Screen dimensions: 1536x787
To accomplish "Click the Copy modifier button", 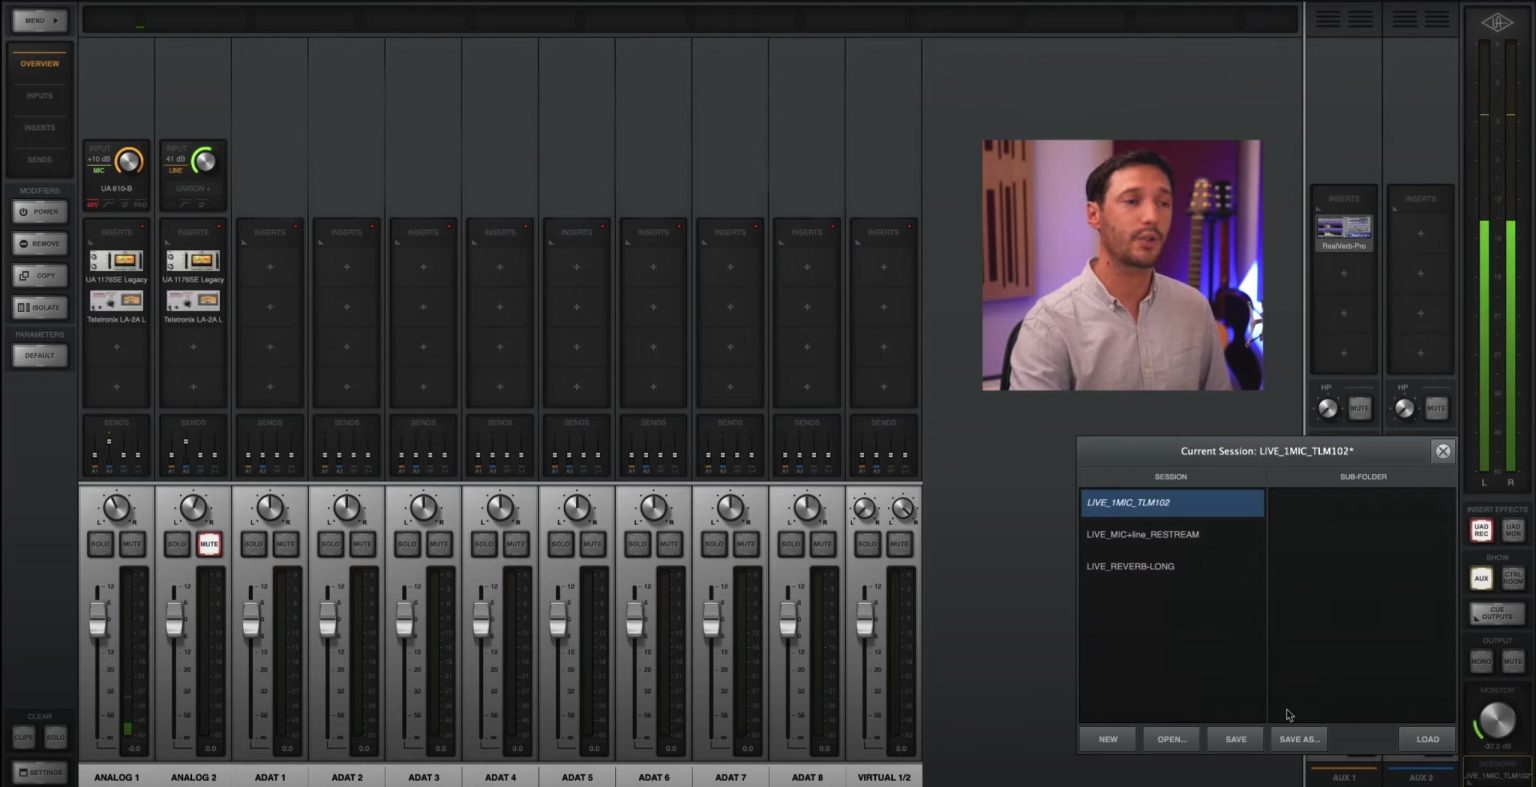I will [x=40, y=276].
